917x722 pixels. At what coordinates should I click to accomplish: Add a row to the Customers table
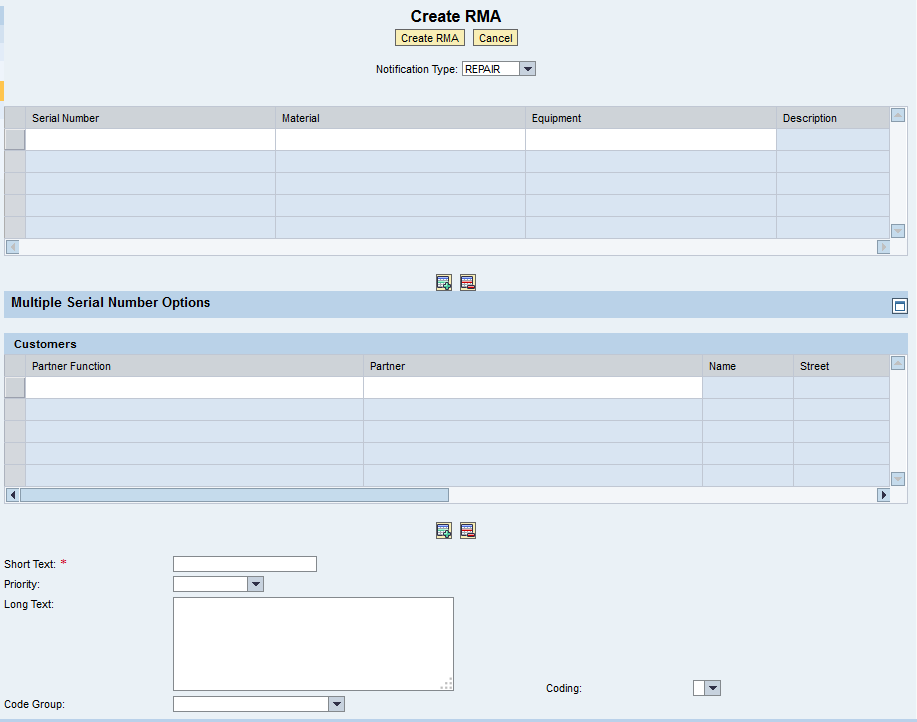pos(444,531)
